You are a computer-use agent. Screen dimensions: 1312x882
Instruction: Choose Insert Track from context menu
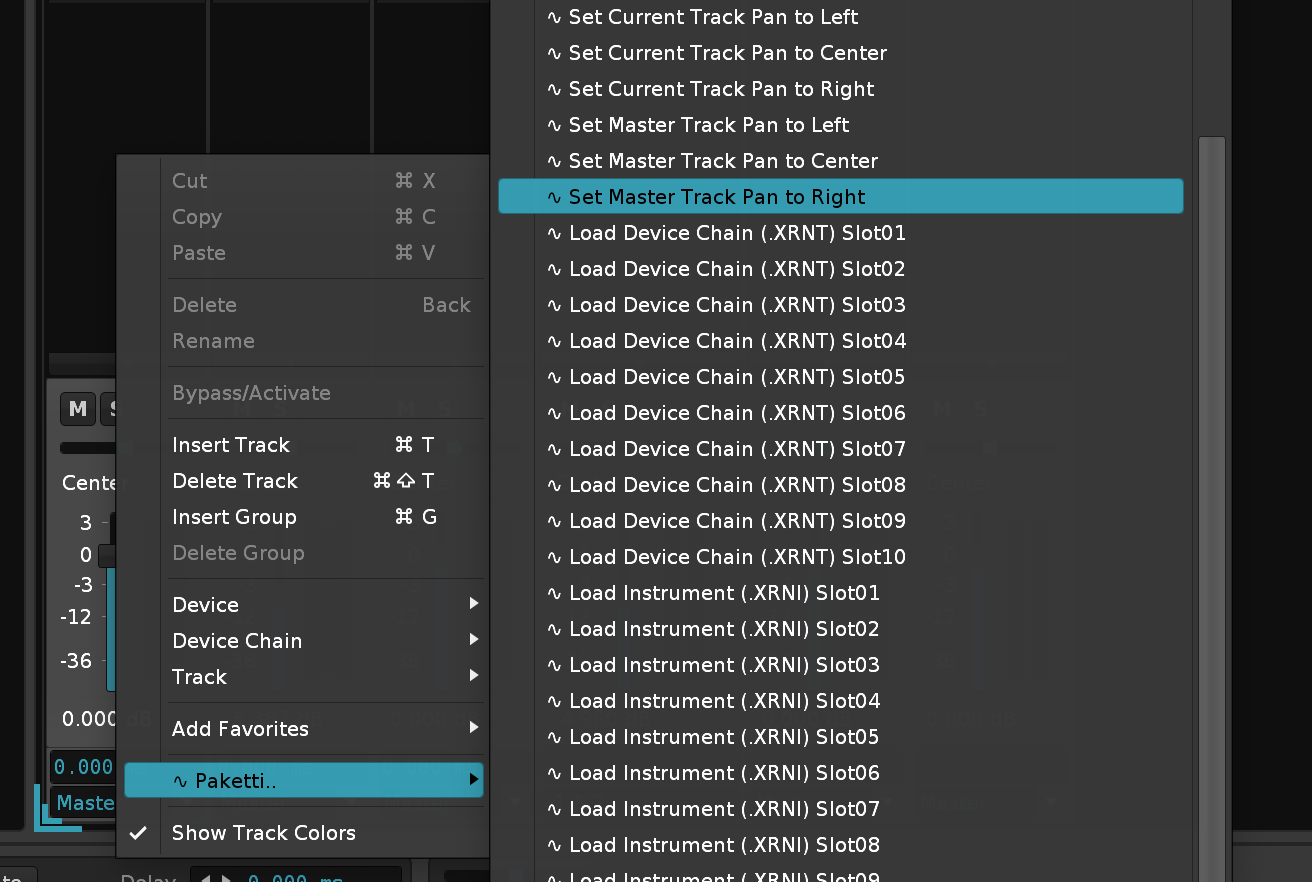(231, 445)
